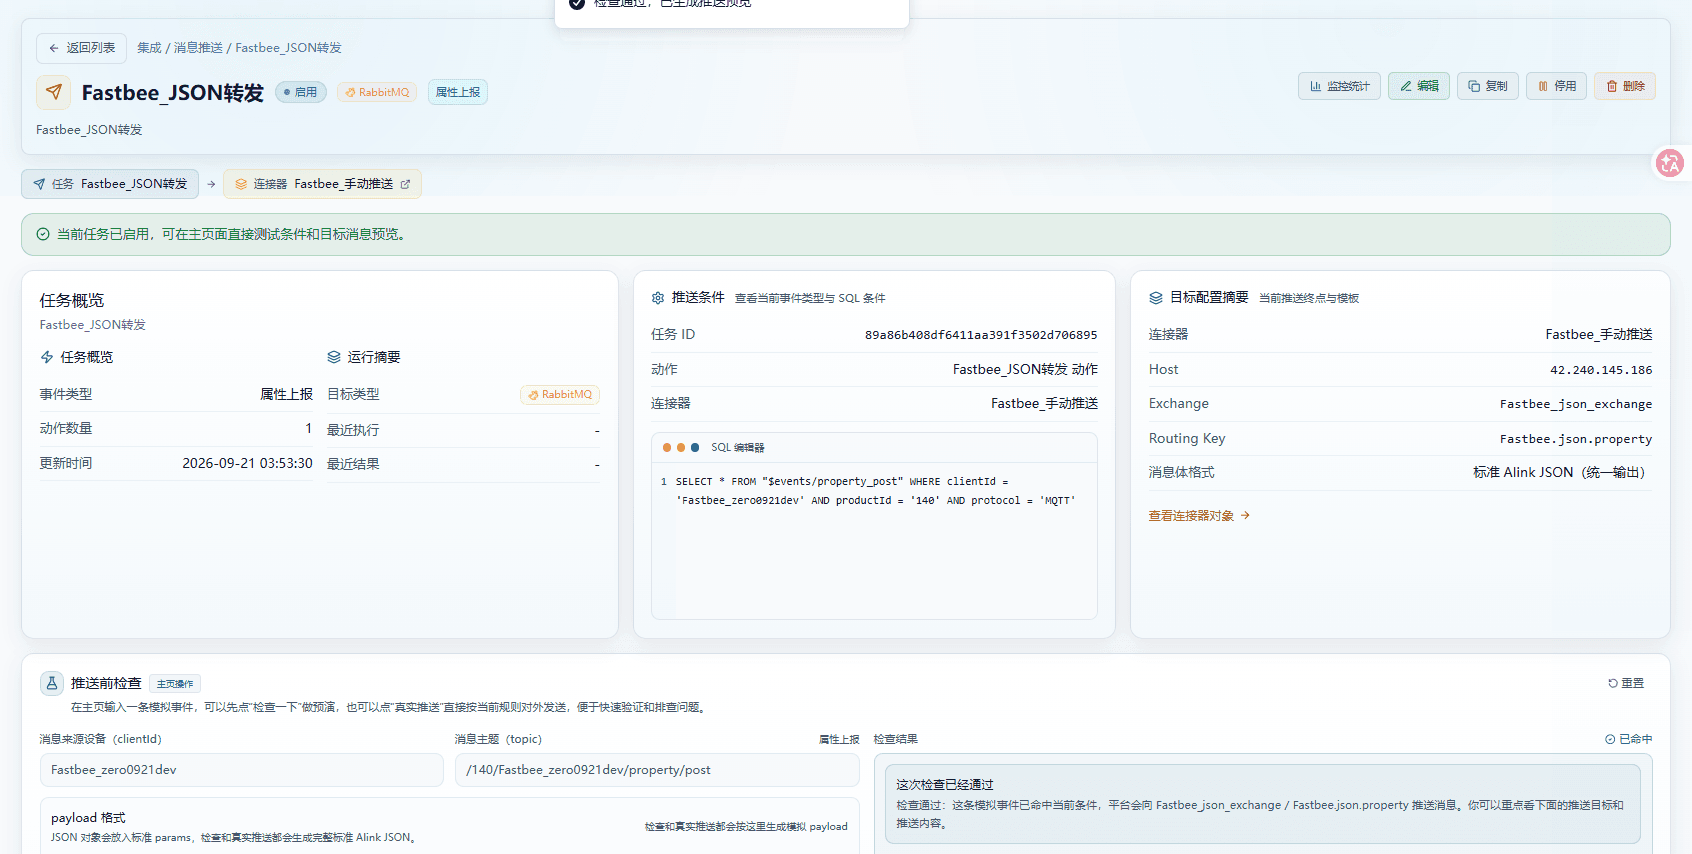
Task: Open the 查看连接器对象 link
Action: pos(1199,516)
